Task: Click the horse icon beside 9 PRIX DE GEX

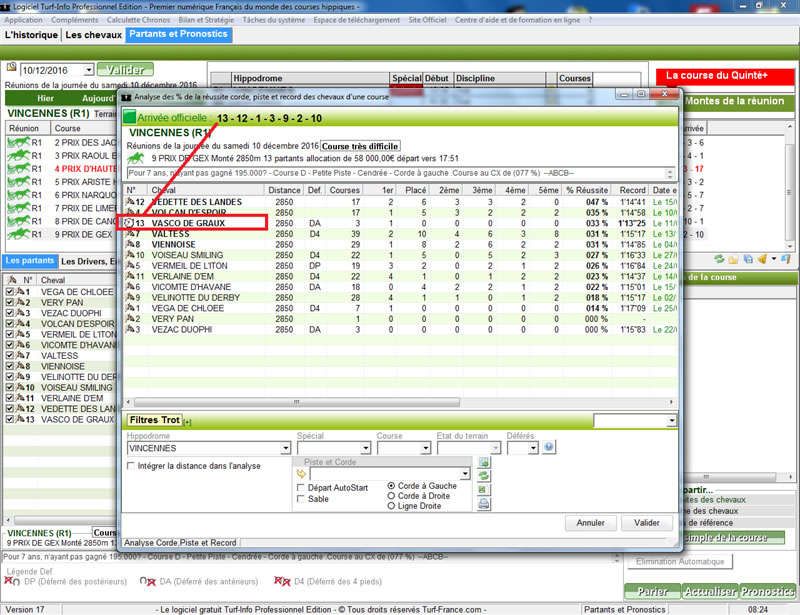Action: click(x=17, y=234)
